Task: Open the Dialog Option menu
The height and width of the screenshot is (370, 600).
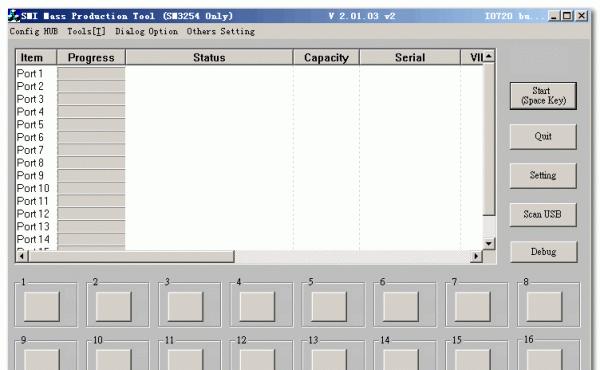Action: (x=147, y=31)
